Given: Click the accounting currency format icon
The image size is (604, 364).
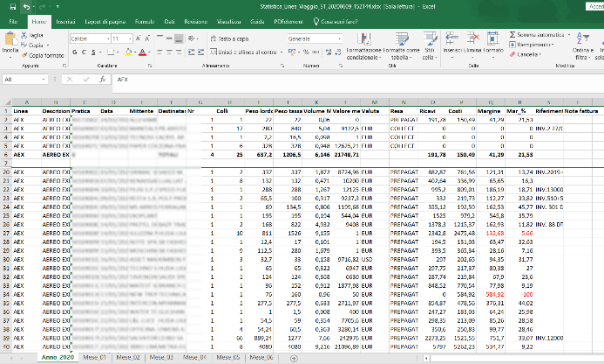Looking at the screenshot, I should click(291, 52).
